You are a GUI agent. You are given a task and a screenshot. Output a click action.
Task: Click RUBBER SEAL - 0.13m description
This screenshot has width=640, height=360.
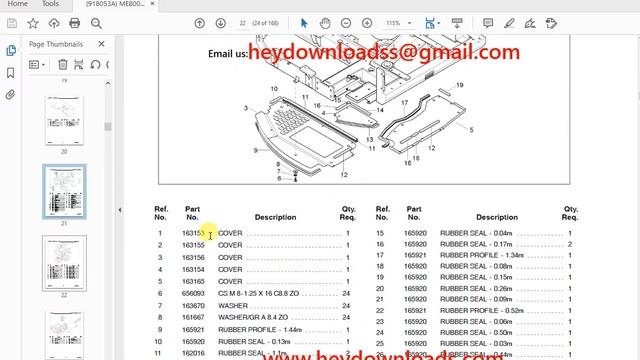pyautogui.click(x=254, y=342)
